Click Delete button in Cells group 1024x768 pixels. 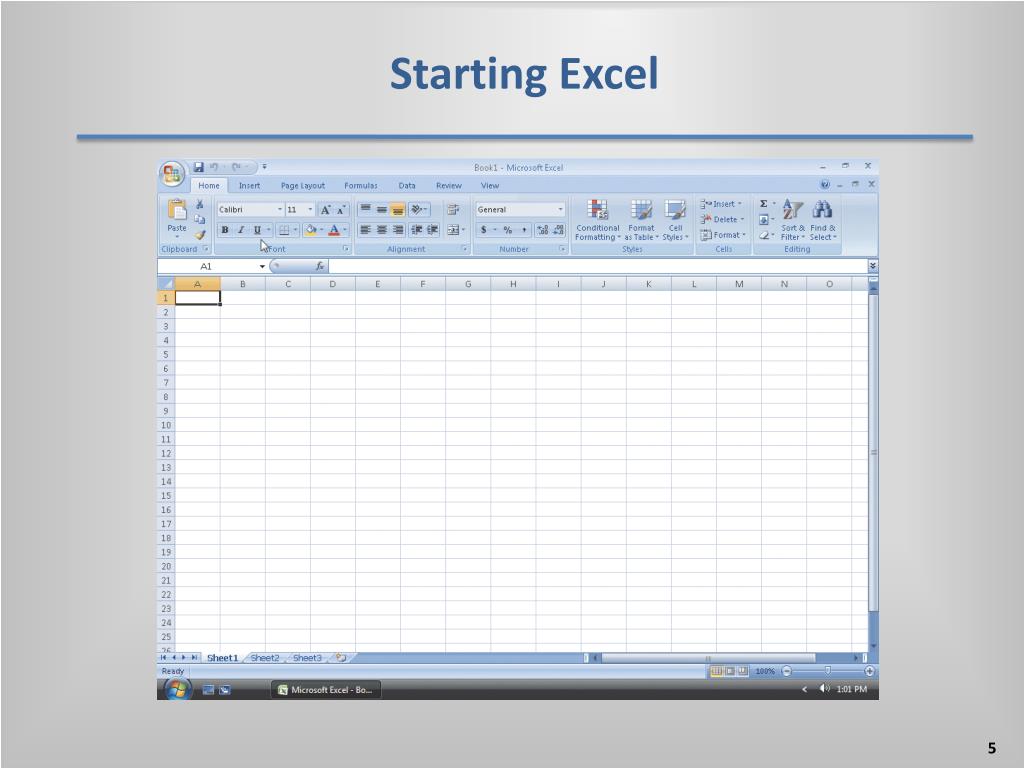tap(722, 219)
